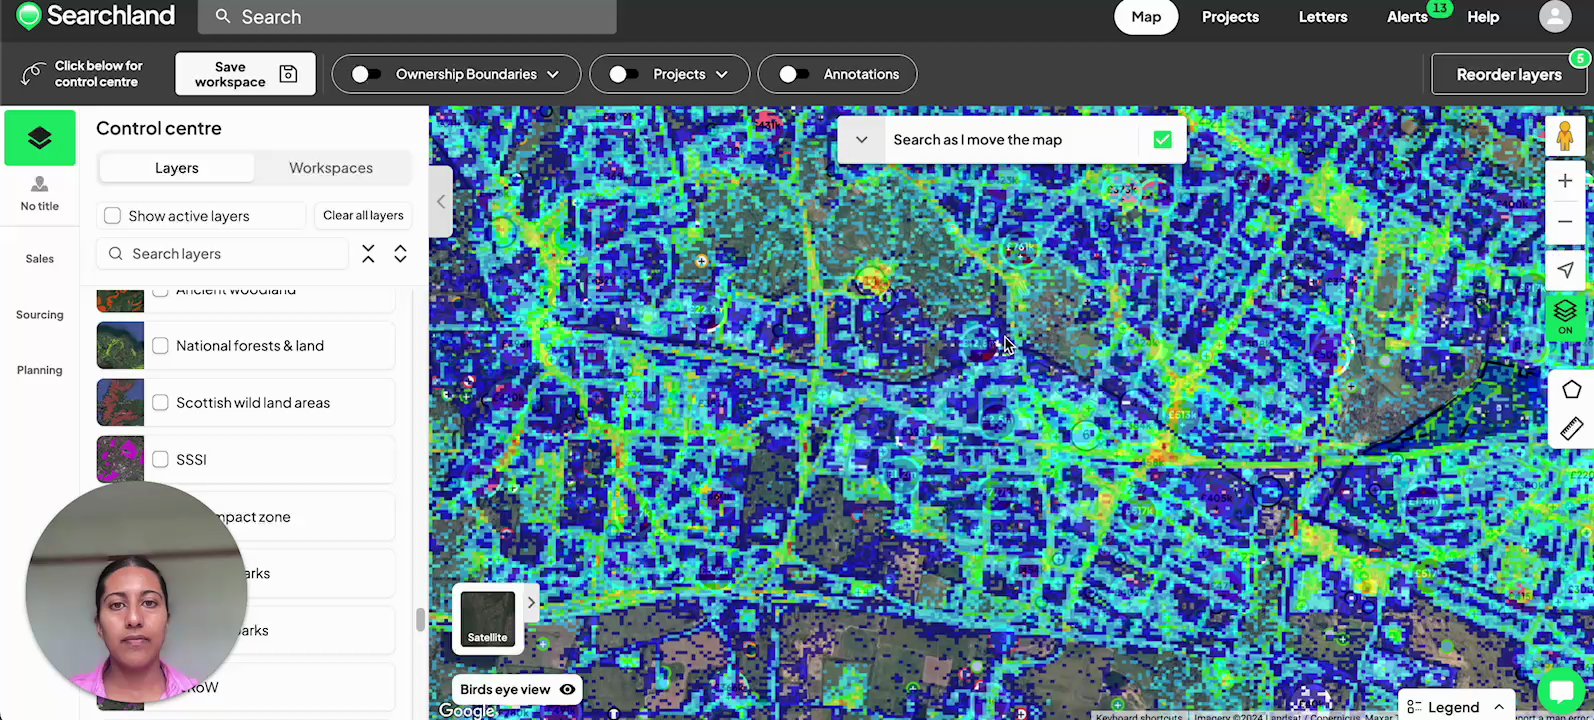This screenshot has width=1594, height=720.
Task: Switch to the Workspaces tab
Action: (331, 168)
